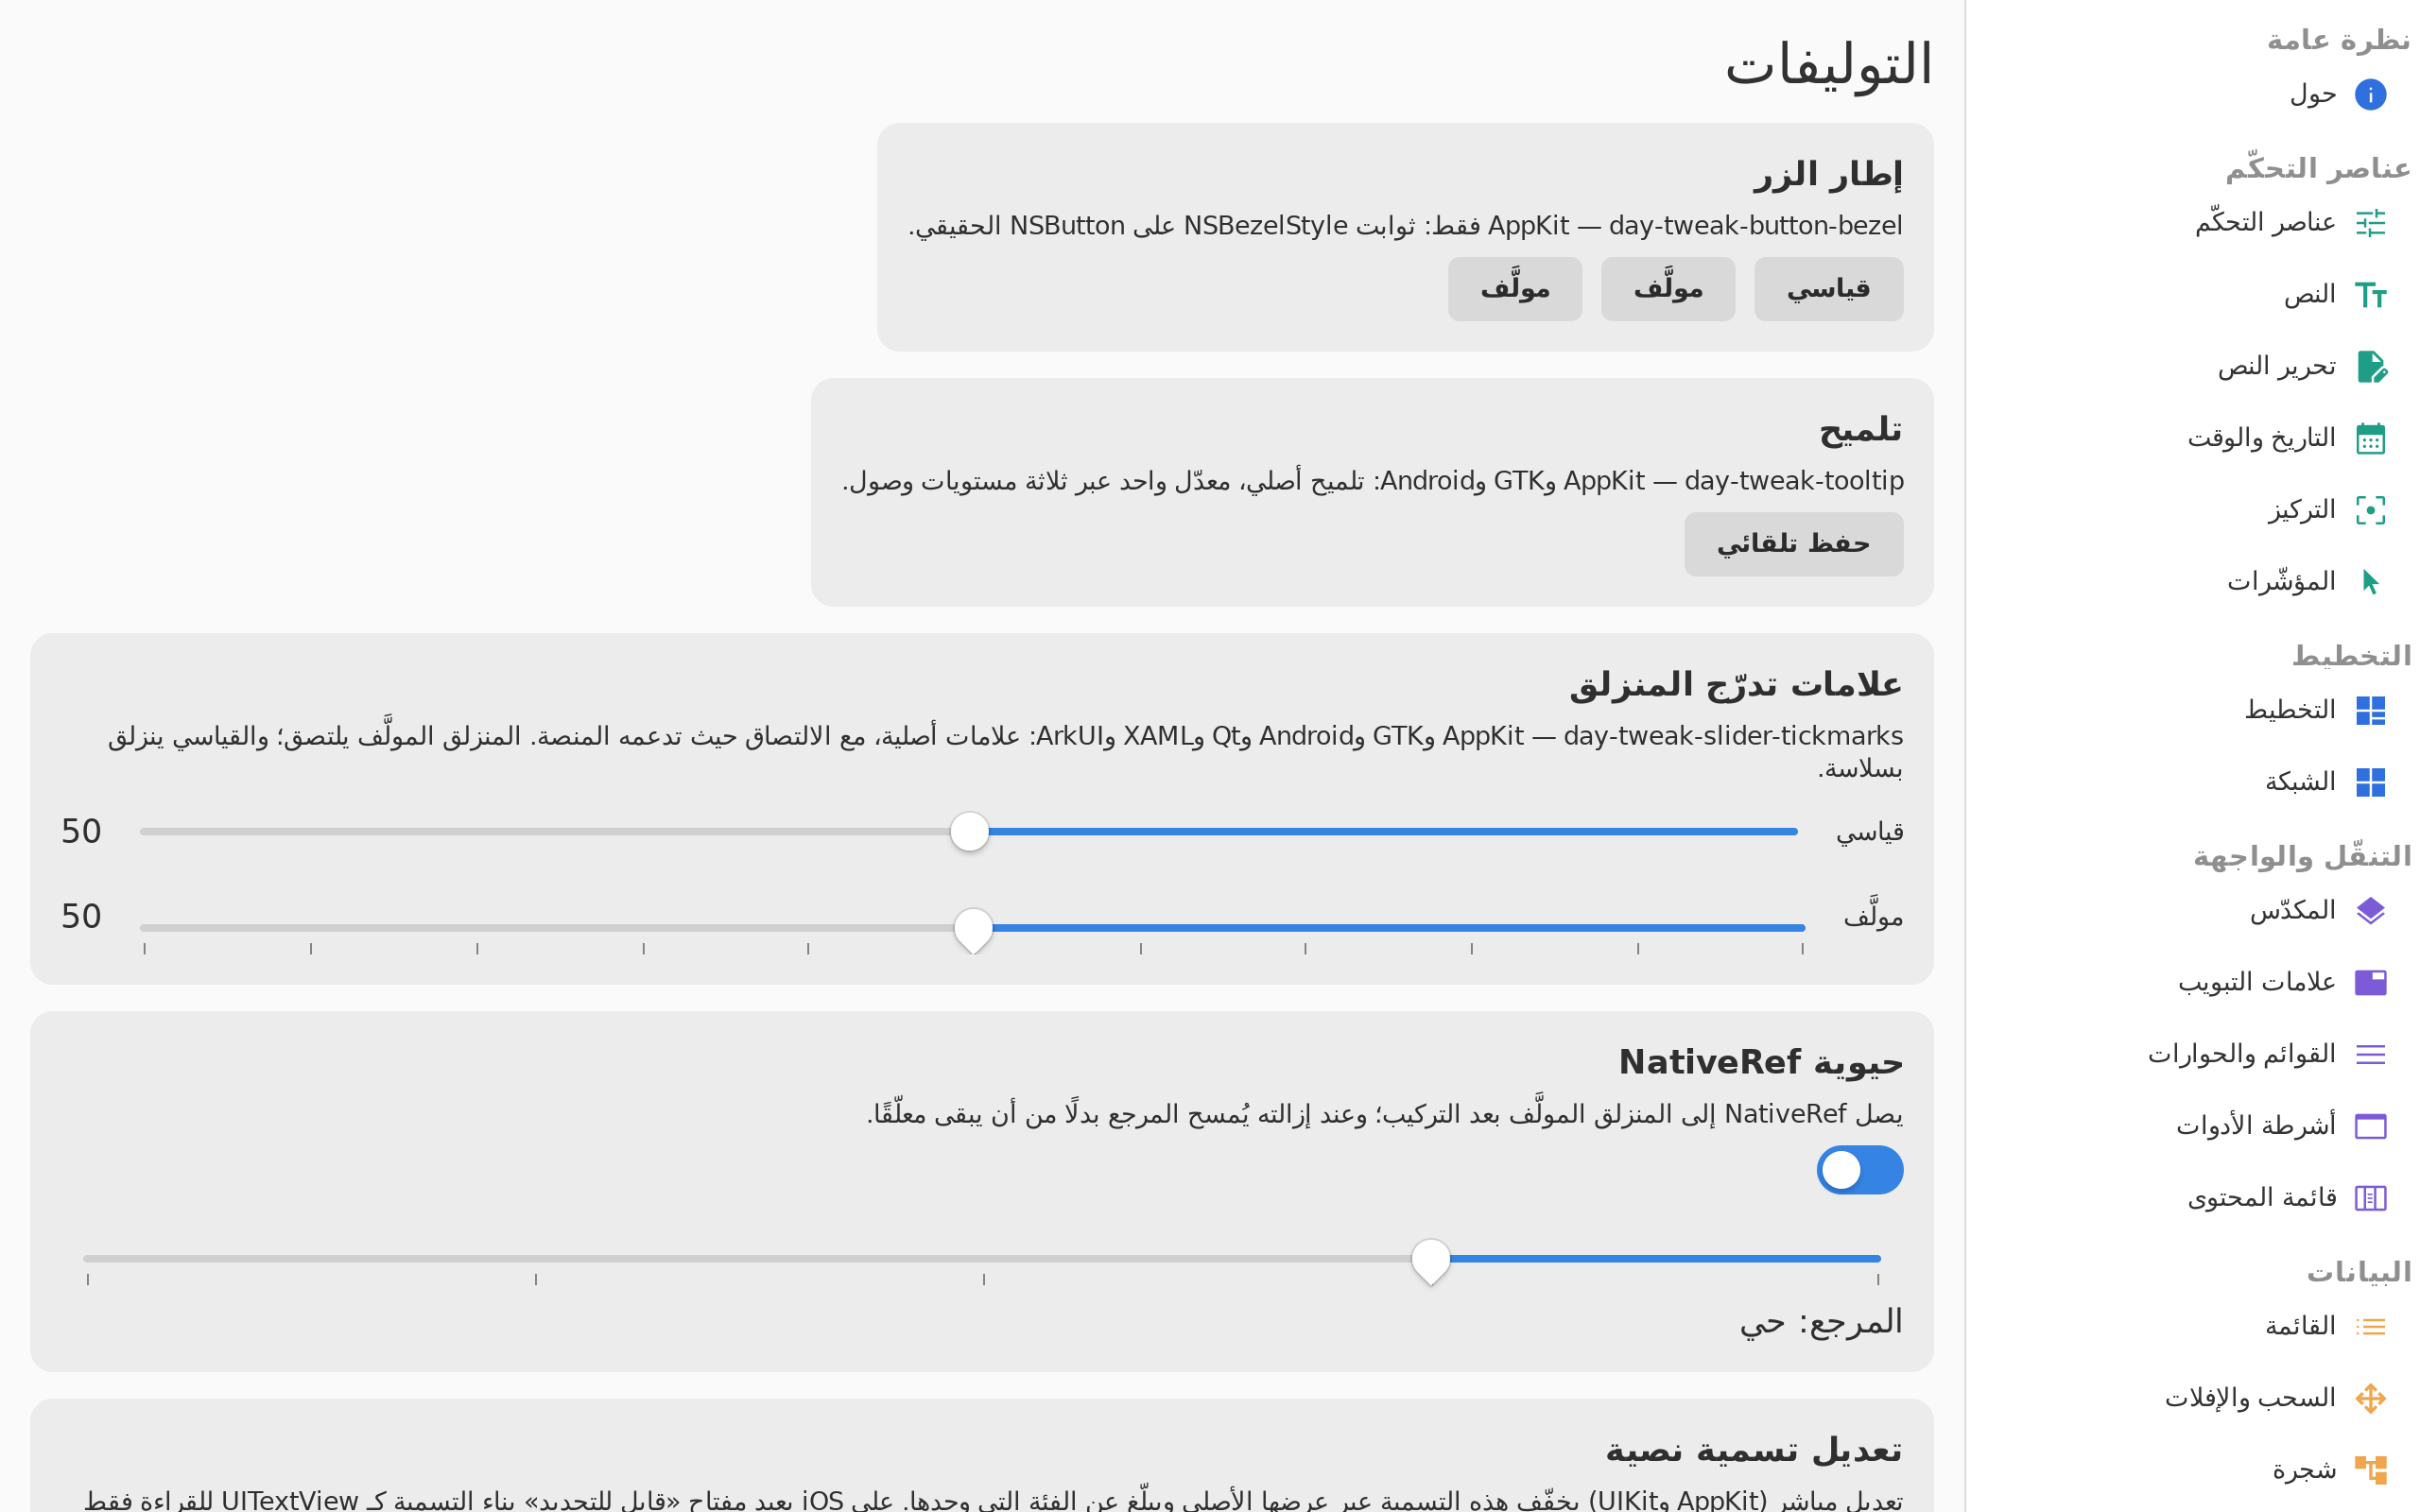Screen dimensions: 2420x1512
Task: Toggle the NativeRef liveness switch
Action: tap(1859, 1170)
